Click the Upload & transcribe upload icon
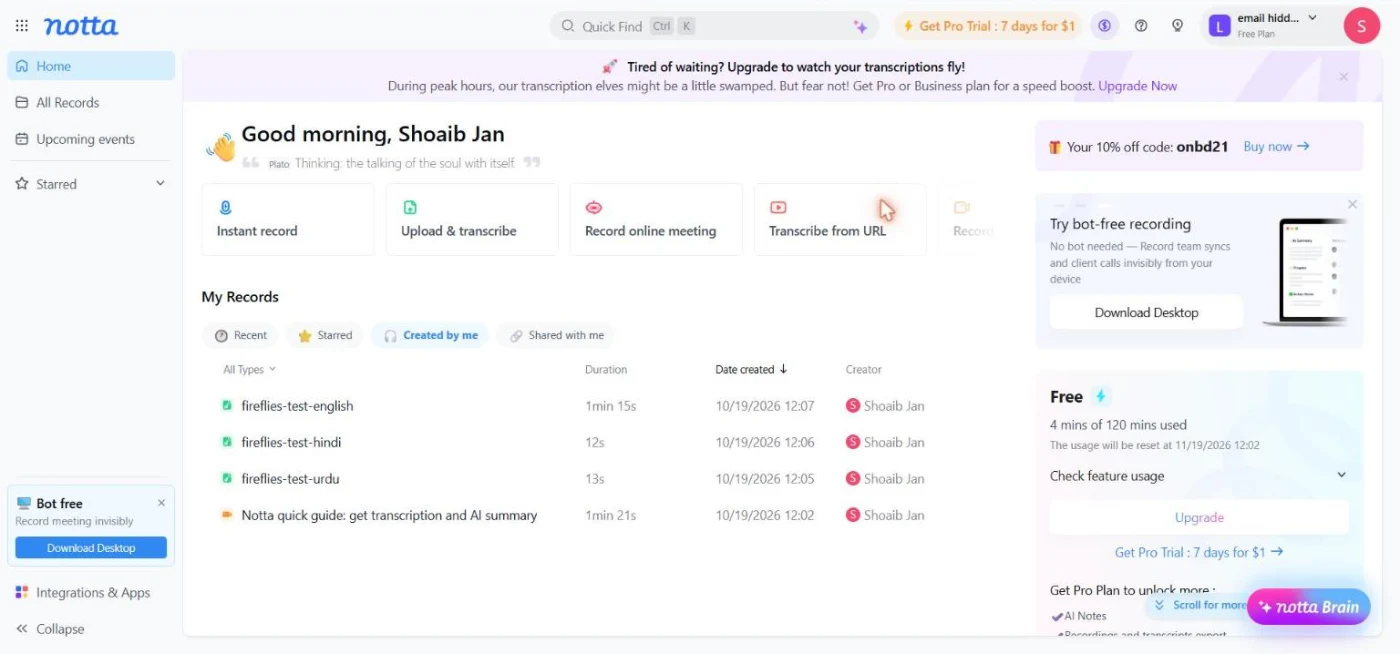The height and width of the screenshot is (654, 1400). [x=410, y=208]
